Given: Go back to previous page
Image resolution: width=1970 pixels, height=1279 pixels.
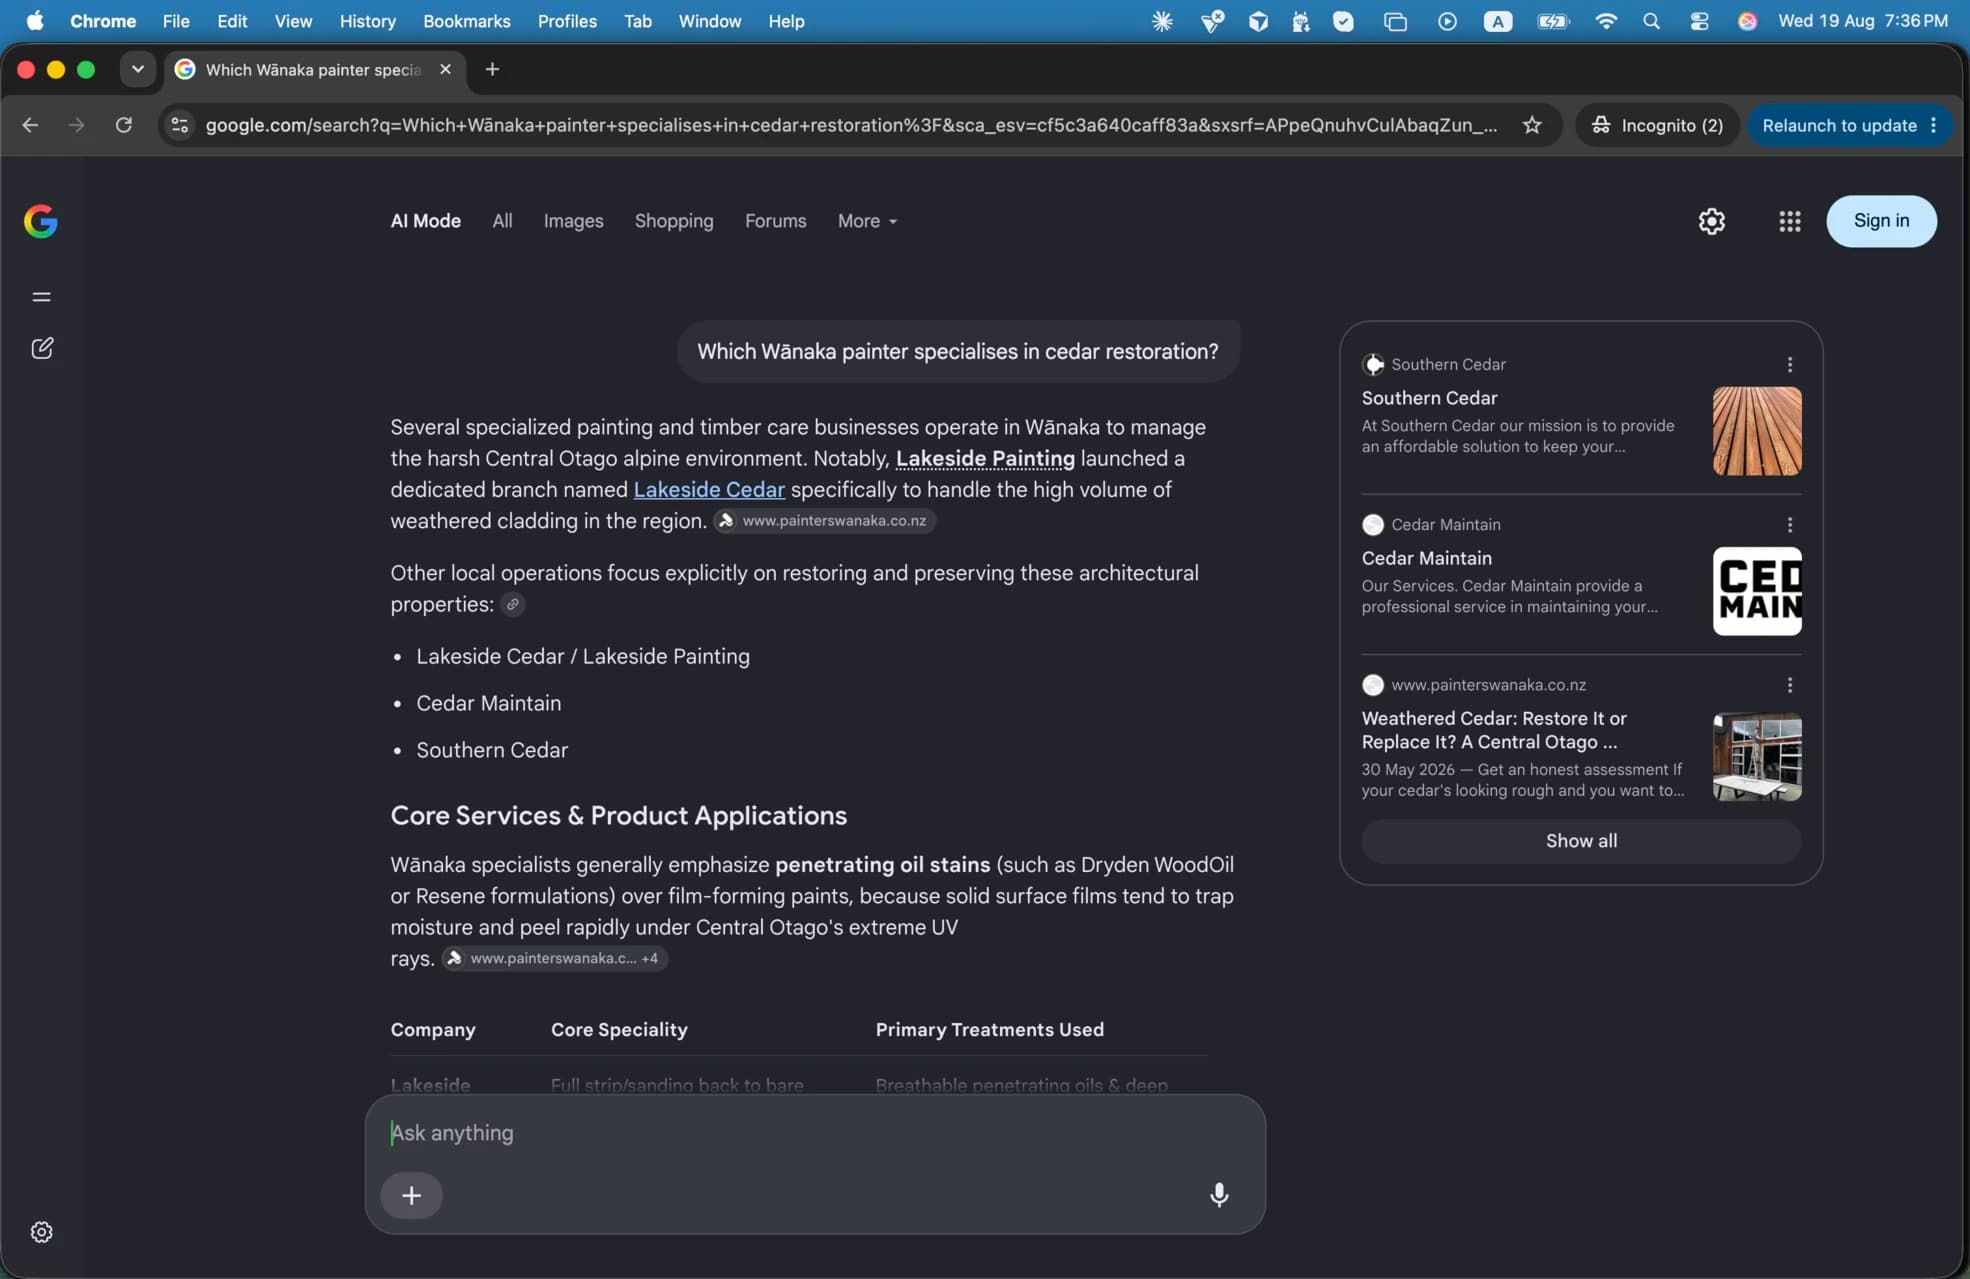Looking at the screenshot, I should click(x=30, y=125).
